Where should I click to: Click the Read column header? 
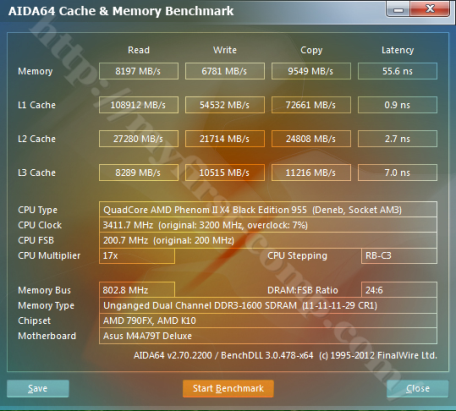point(139,50)
